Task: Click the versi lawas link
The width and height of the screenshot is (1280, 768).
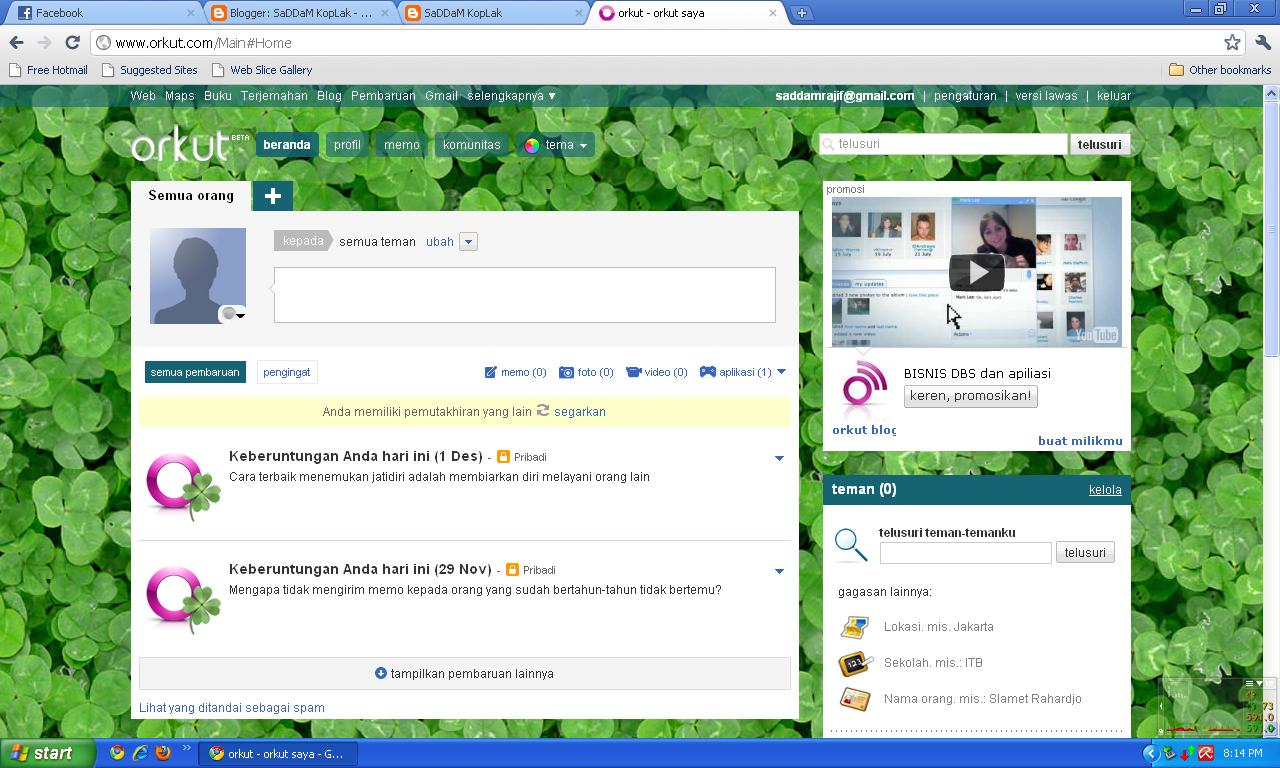Action: click(1046, 96)
